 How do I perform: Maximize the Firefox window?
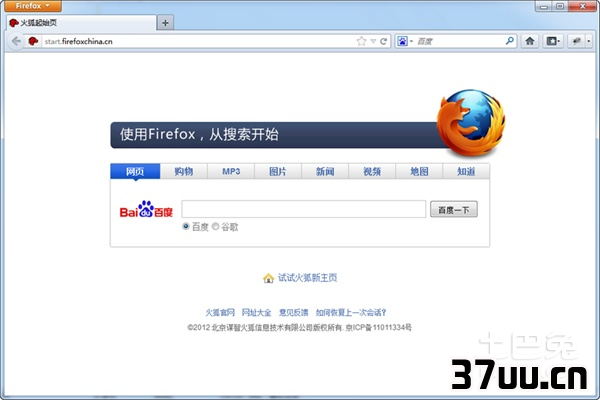click(x=560, y=6)
